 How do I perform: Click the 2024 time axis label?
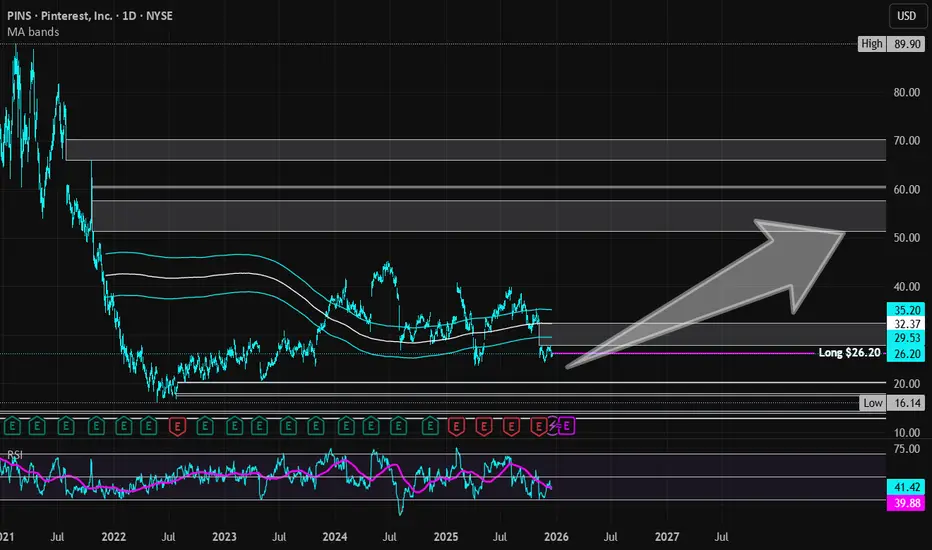tap(335, 537)
